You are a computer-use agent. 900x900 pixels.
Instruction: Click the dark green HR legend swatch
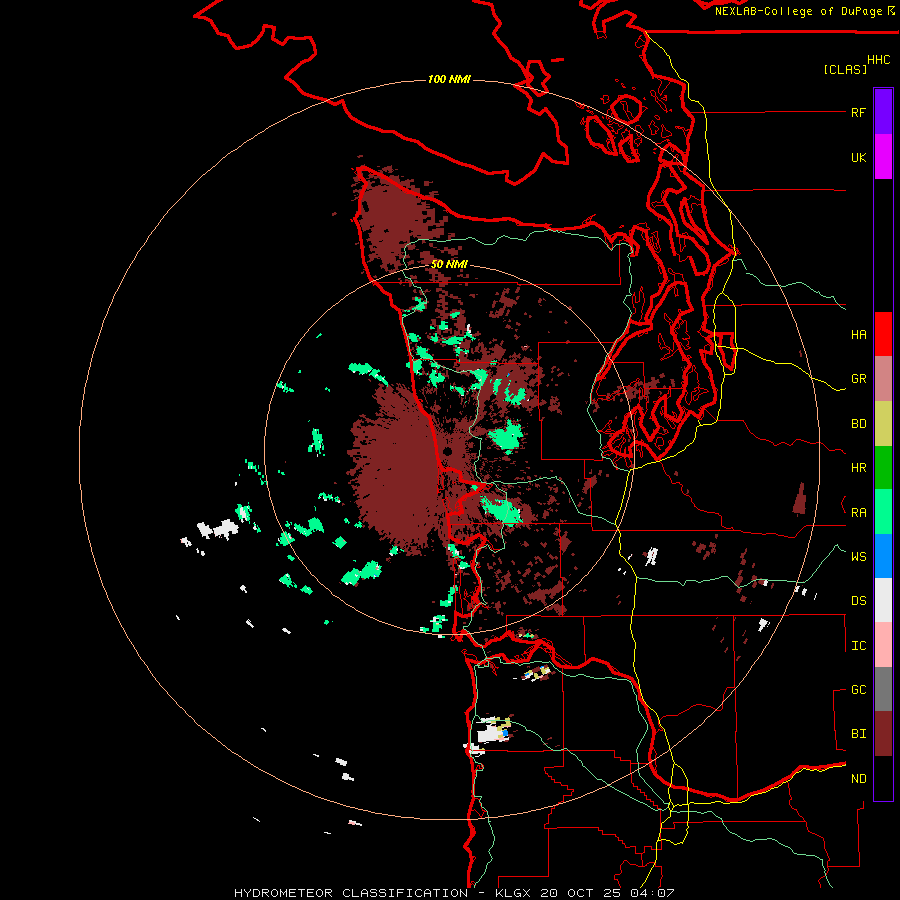click(883, 468)
